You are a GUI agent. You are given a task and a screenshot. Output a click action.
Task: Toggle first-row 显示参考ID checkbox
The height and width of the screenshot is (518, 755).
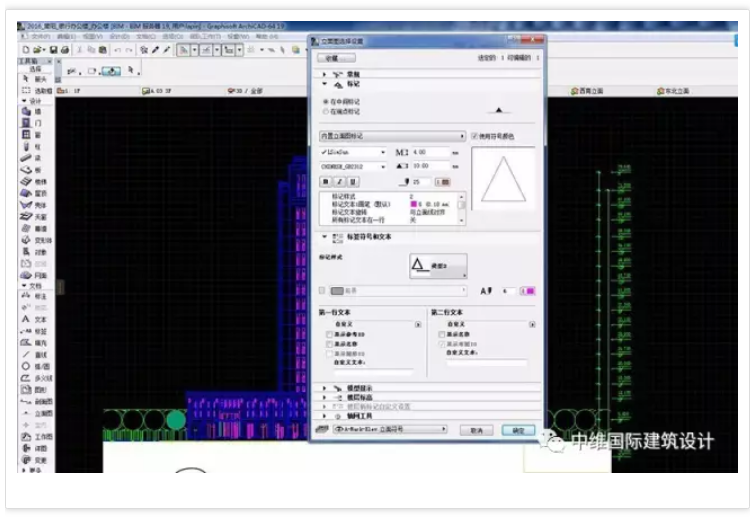pos(330,334)
